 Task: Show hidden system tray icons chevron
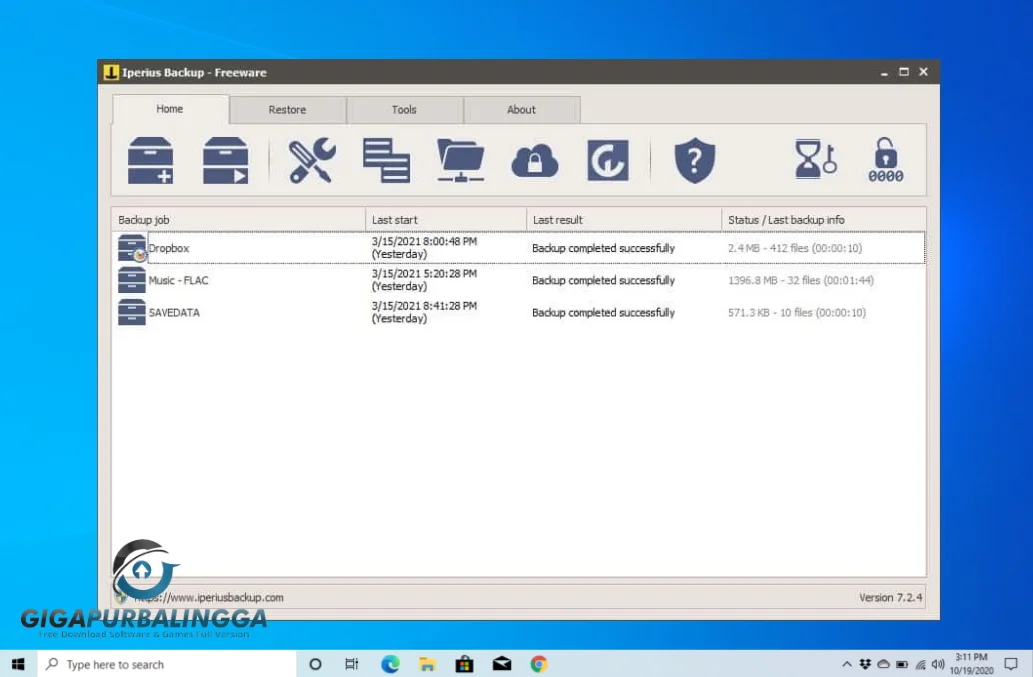point(847,664)
